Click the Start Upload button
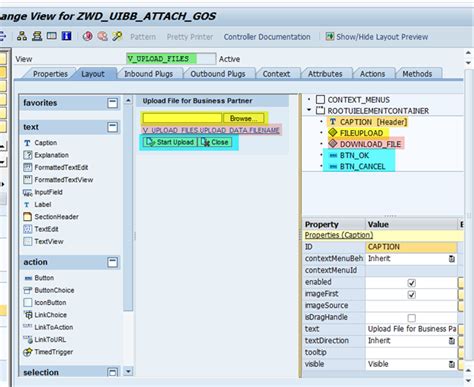This screenshot has width=474, height=387. click(x=170, y=142)
